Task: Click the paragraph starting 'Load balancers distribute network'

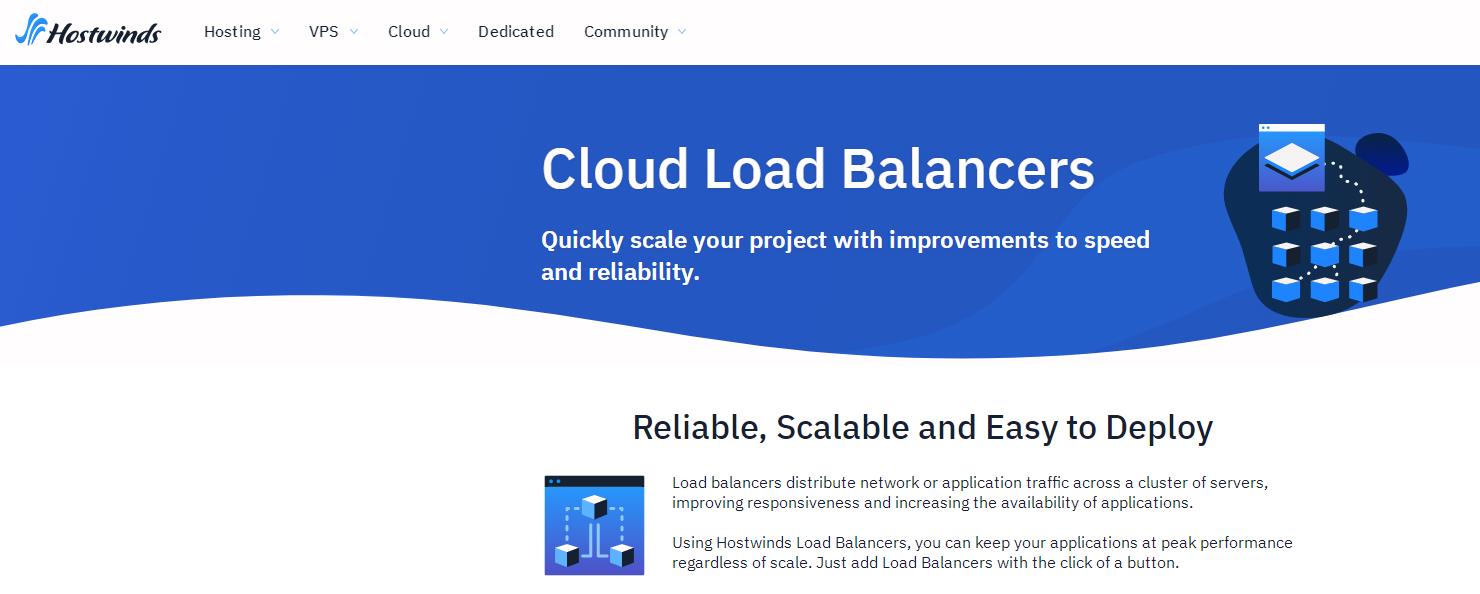Action: 970,493
